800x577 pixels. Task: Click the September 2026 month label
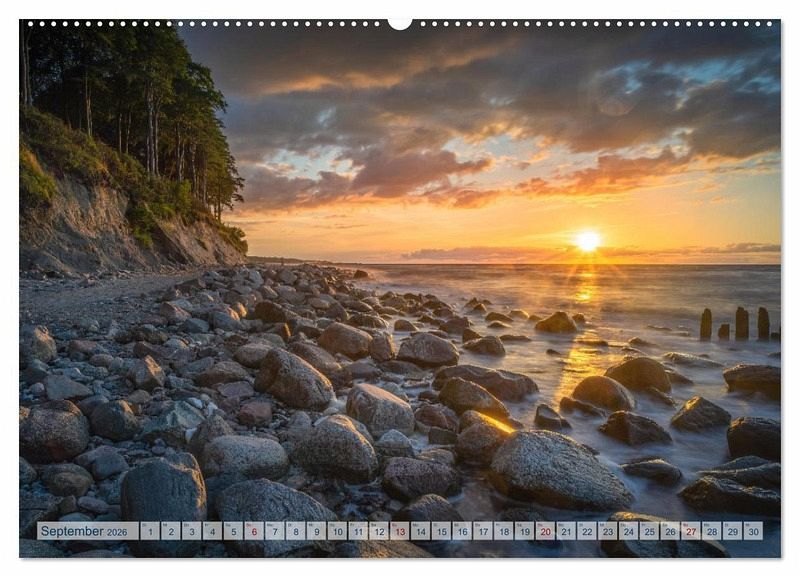point(87,531)
